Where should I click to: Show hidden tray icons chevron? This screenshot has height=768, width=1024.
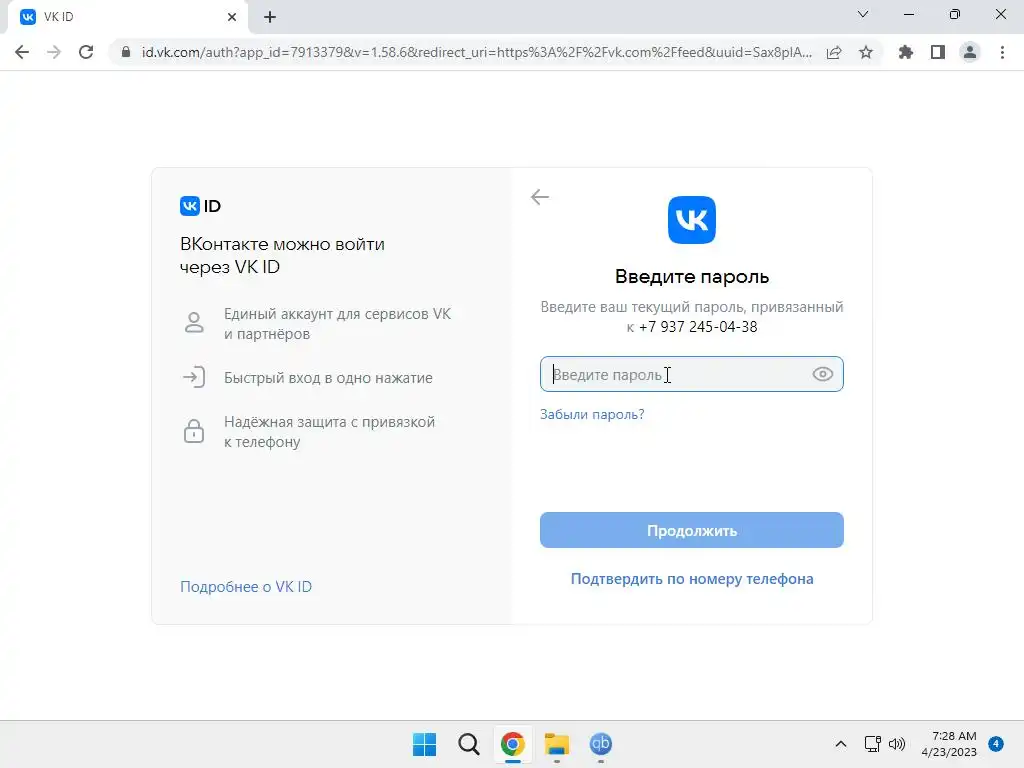click(840, 744)
